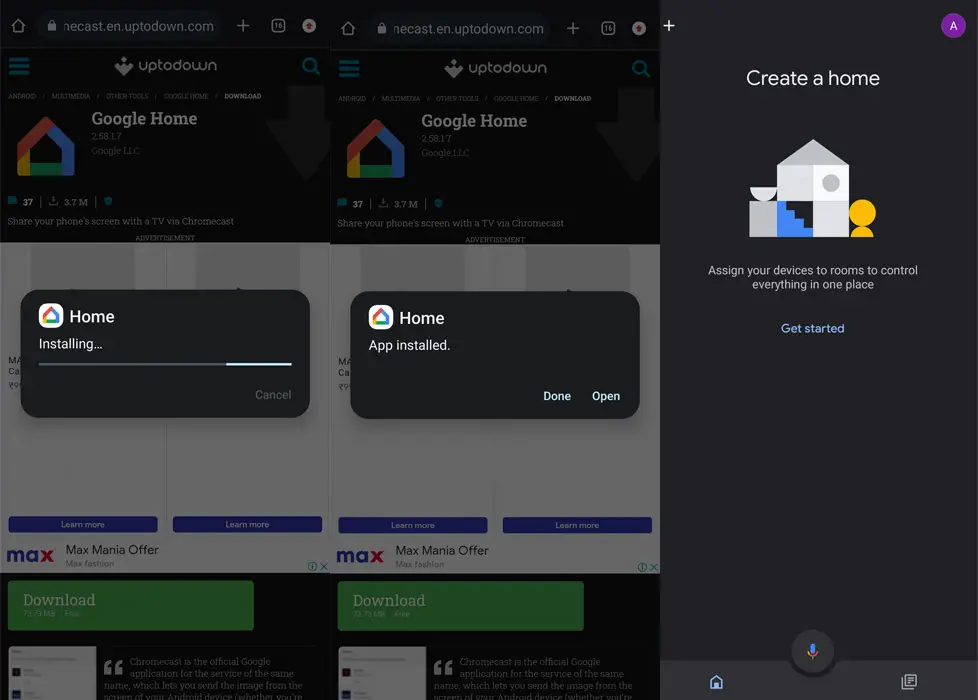Screen dimensions: 978x700
Task: Click the DOWNLOAD breadcrumb in the left screenshot
Action: (x=243, y=96)
